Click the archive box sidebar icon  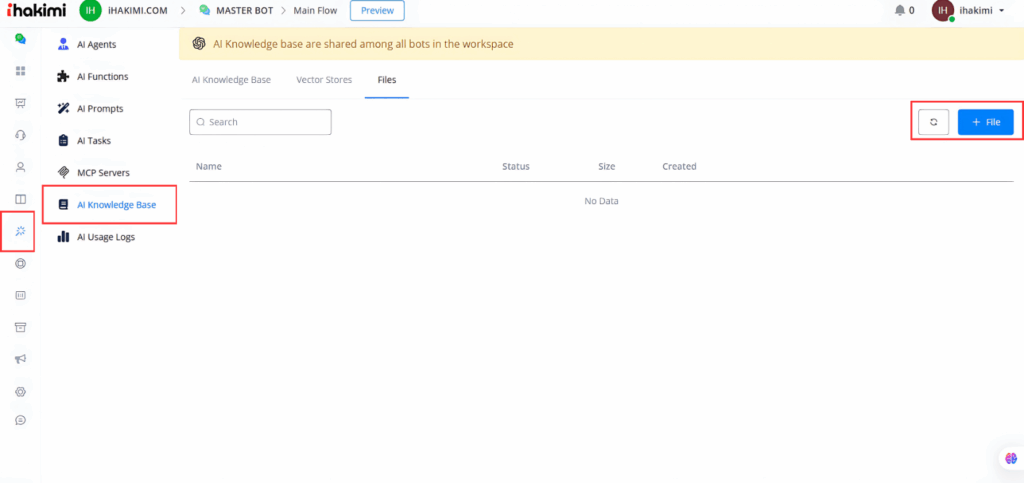(x=20, y=327)
